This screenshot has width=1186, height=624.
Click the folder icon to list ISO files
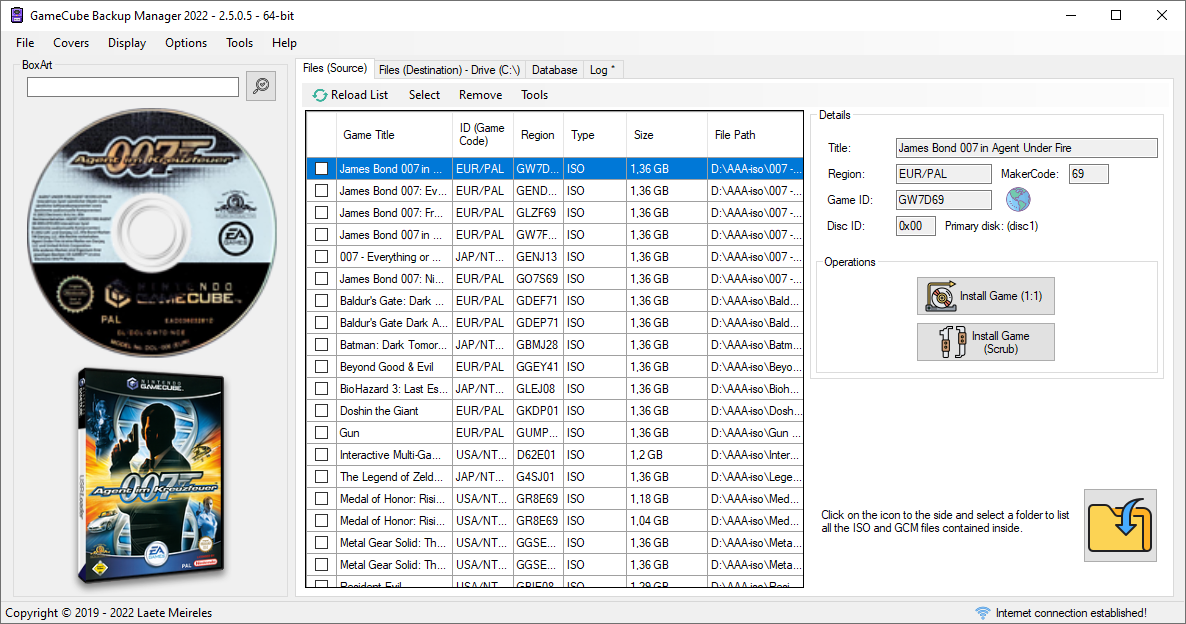[x=1120, y=526]
